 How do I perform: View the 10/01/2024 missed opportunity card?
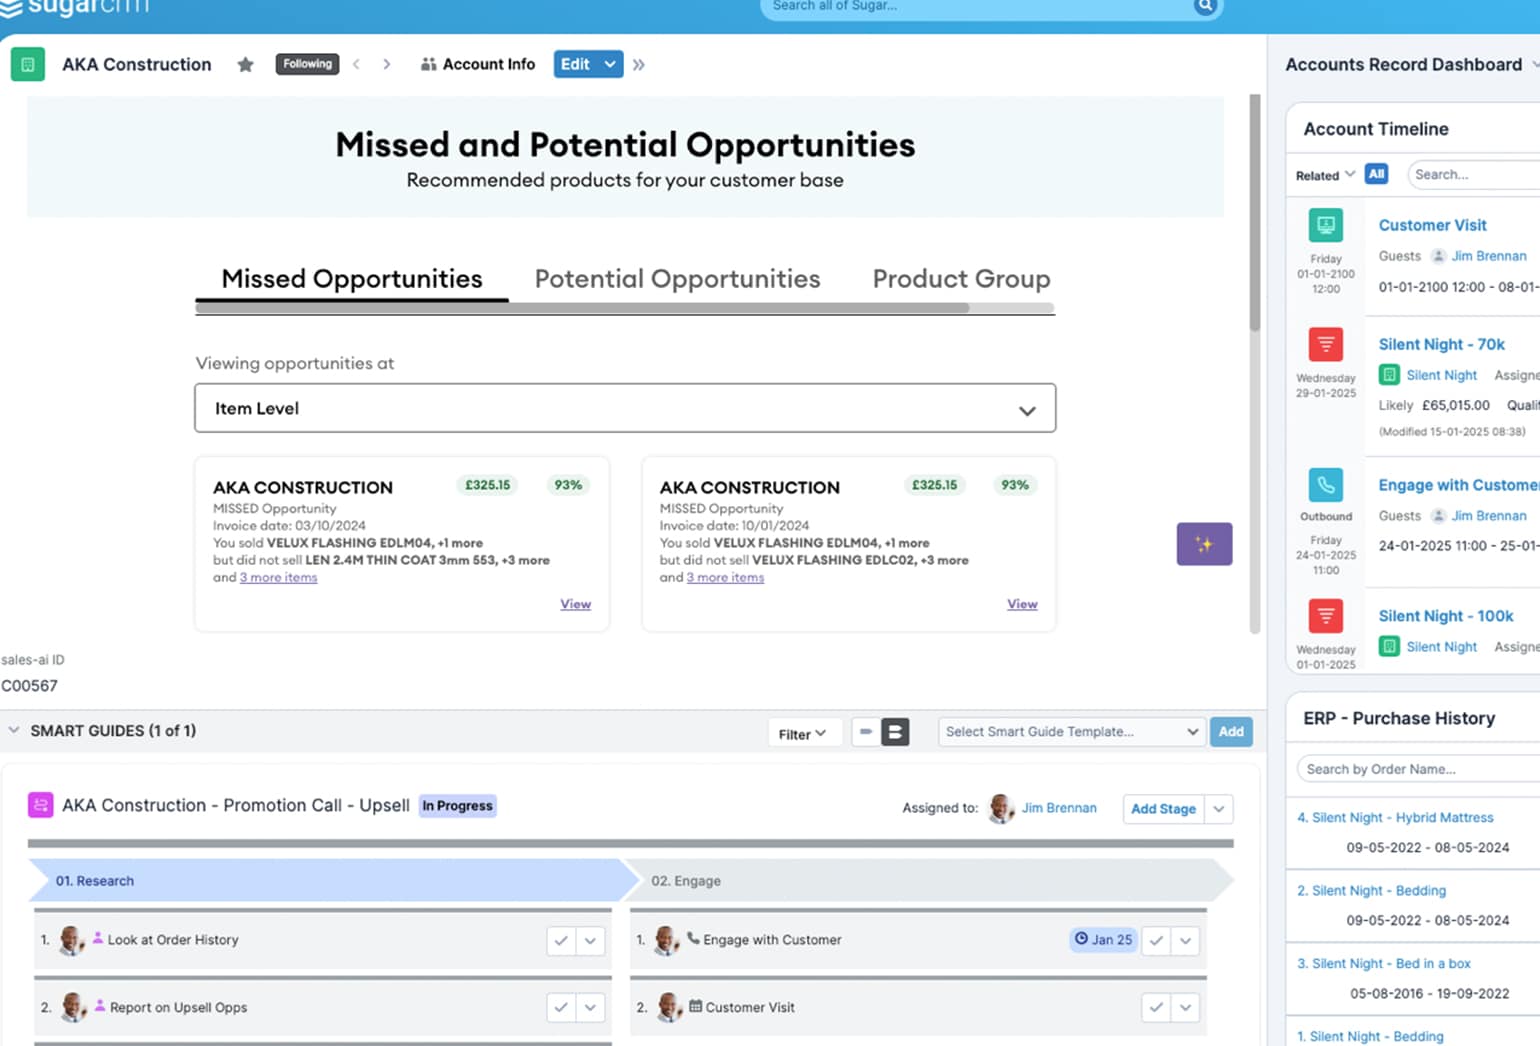coord(1022,604)
